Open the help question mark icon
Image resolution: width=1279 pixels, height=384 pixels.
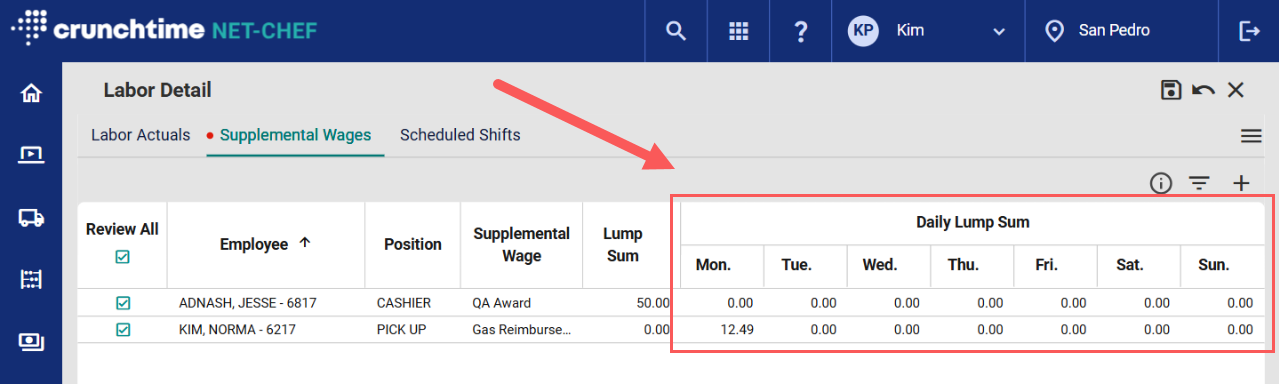tap(800, 31)
